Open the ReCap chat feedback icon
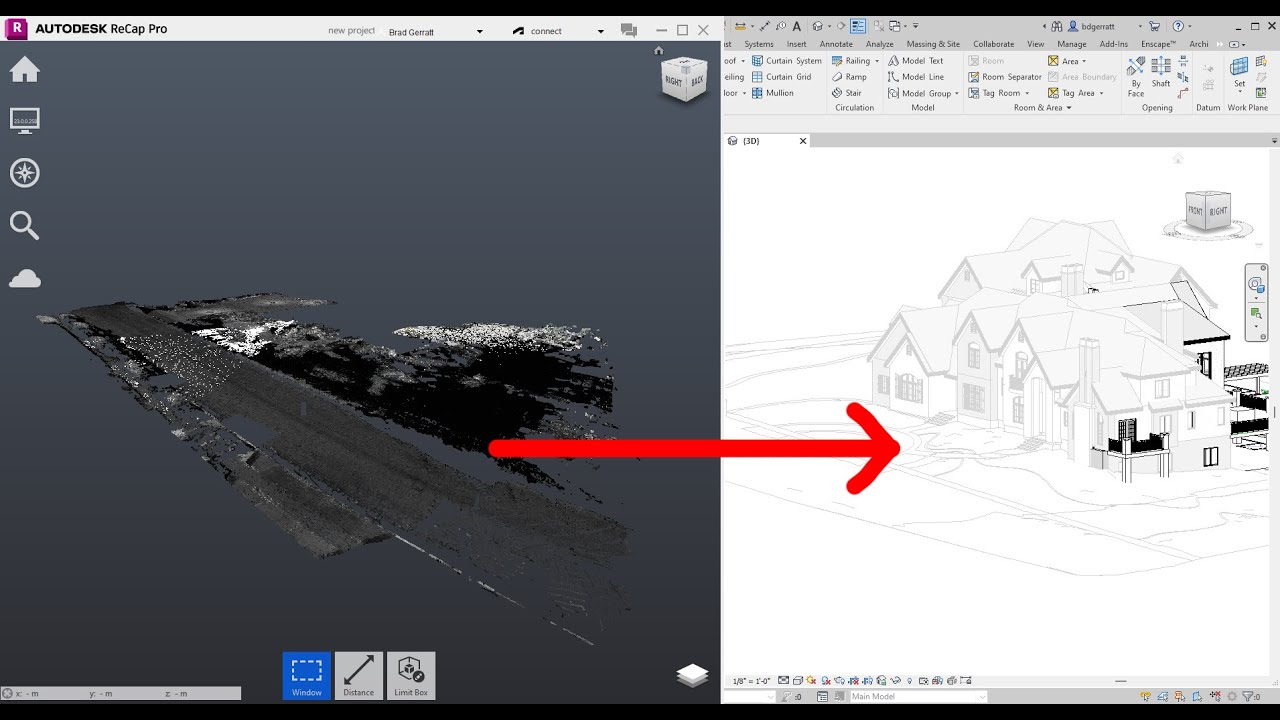 point(629,30)
